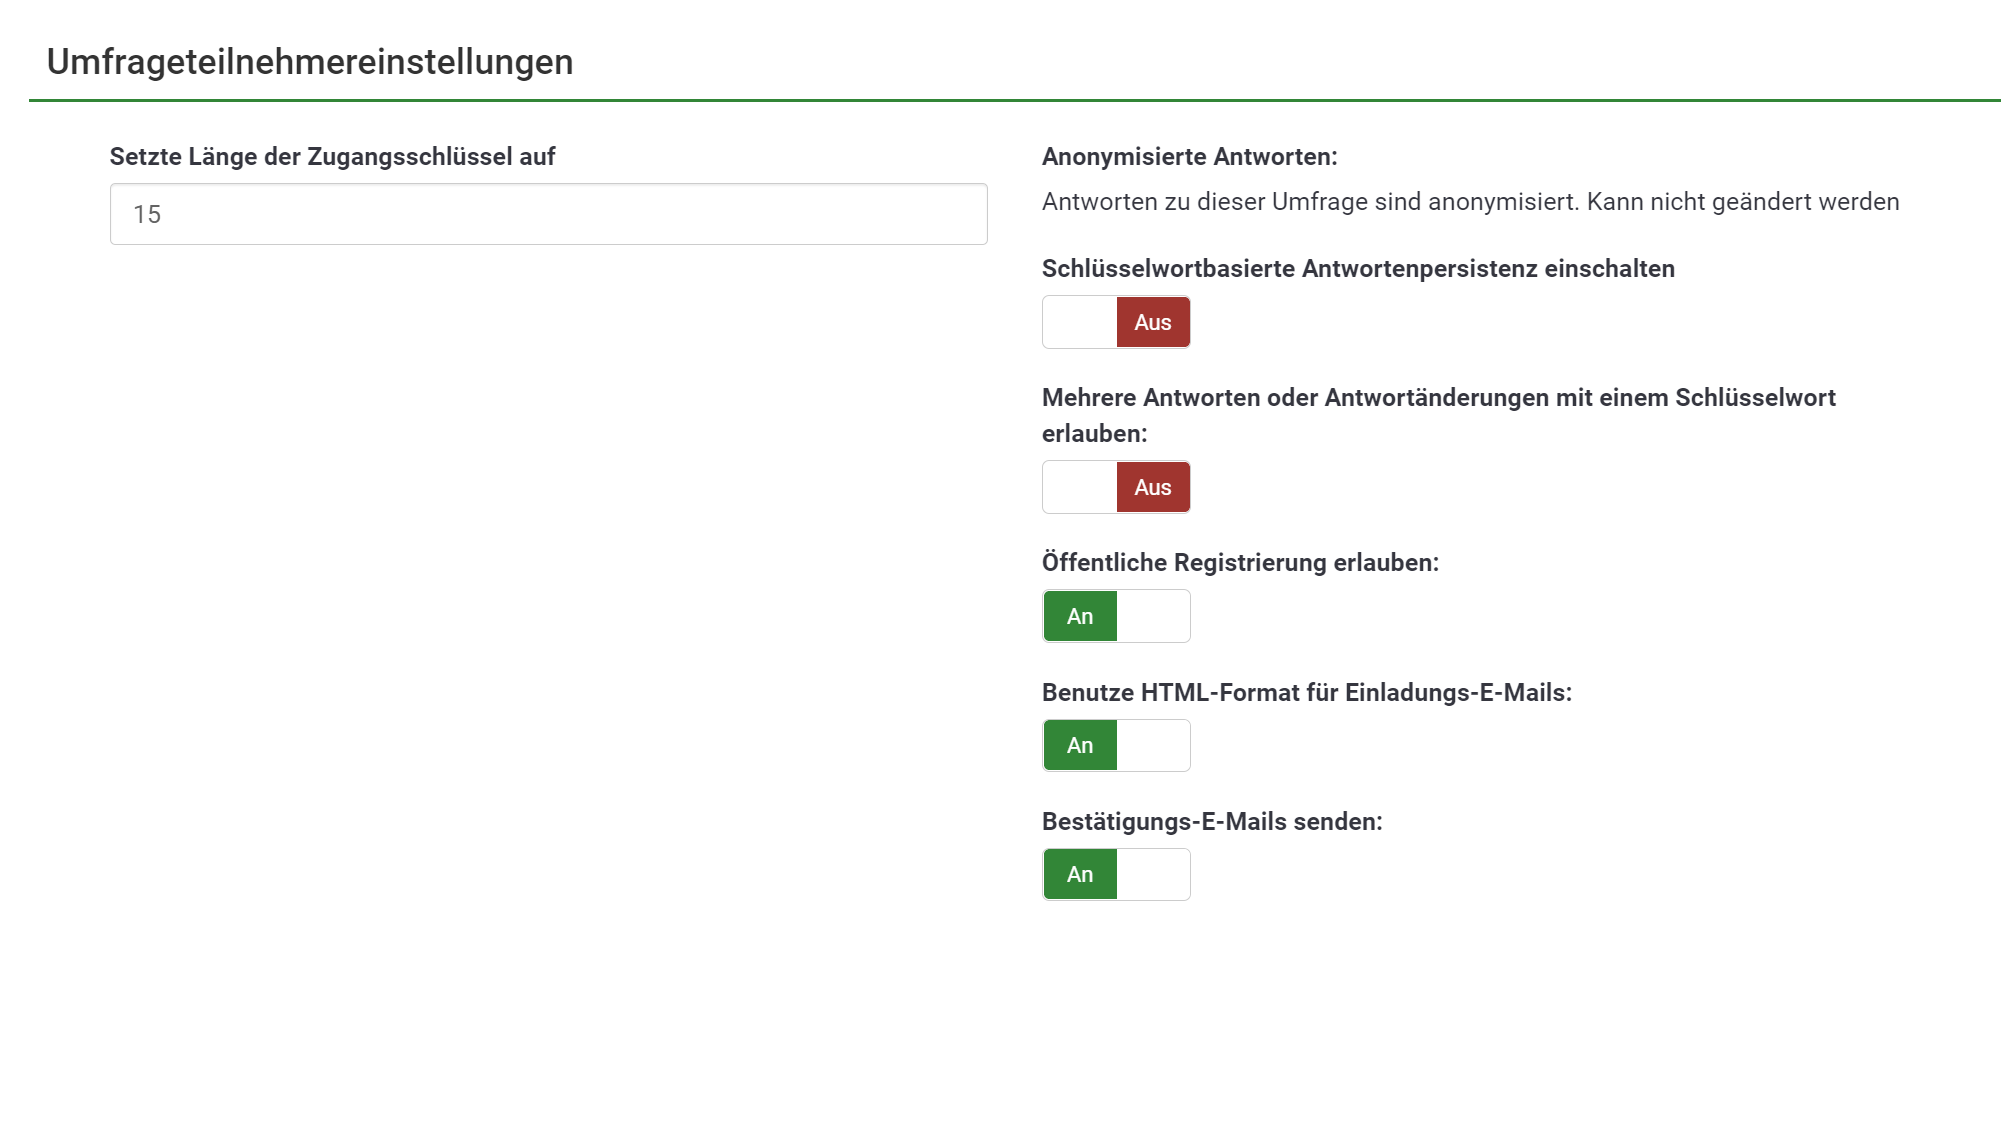Viewport: 2013px width, 1123px height.
Task: Click the 'Öffentliche Registrierung erlauben:' label
Action: tap(1240, 563)
